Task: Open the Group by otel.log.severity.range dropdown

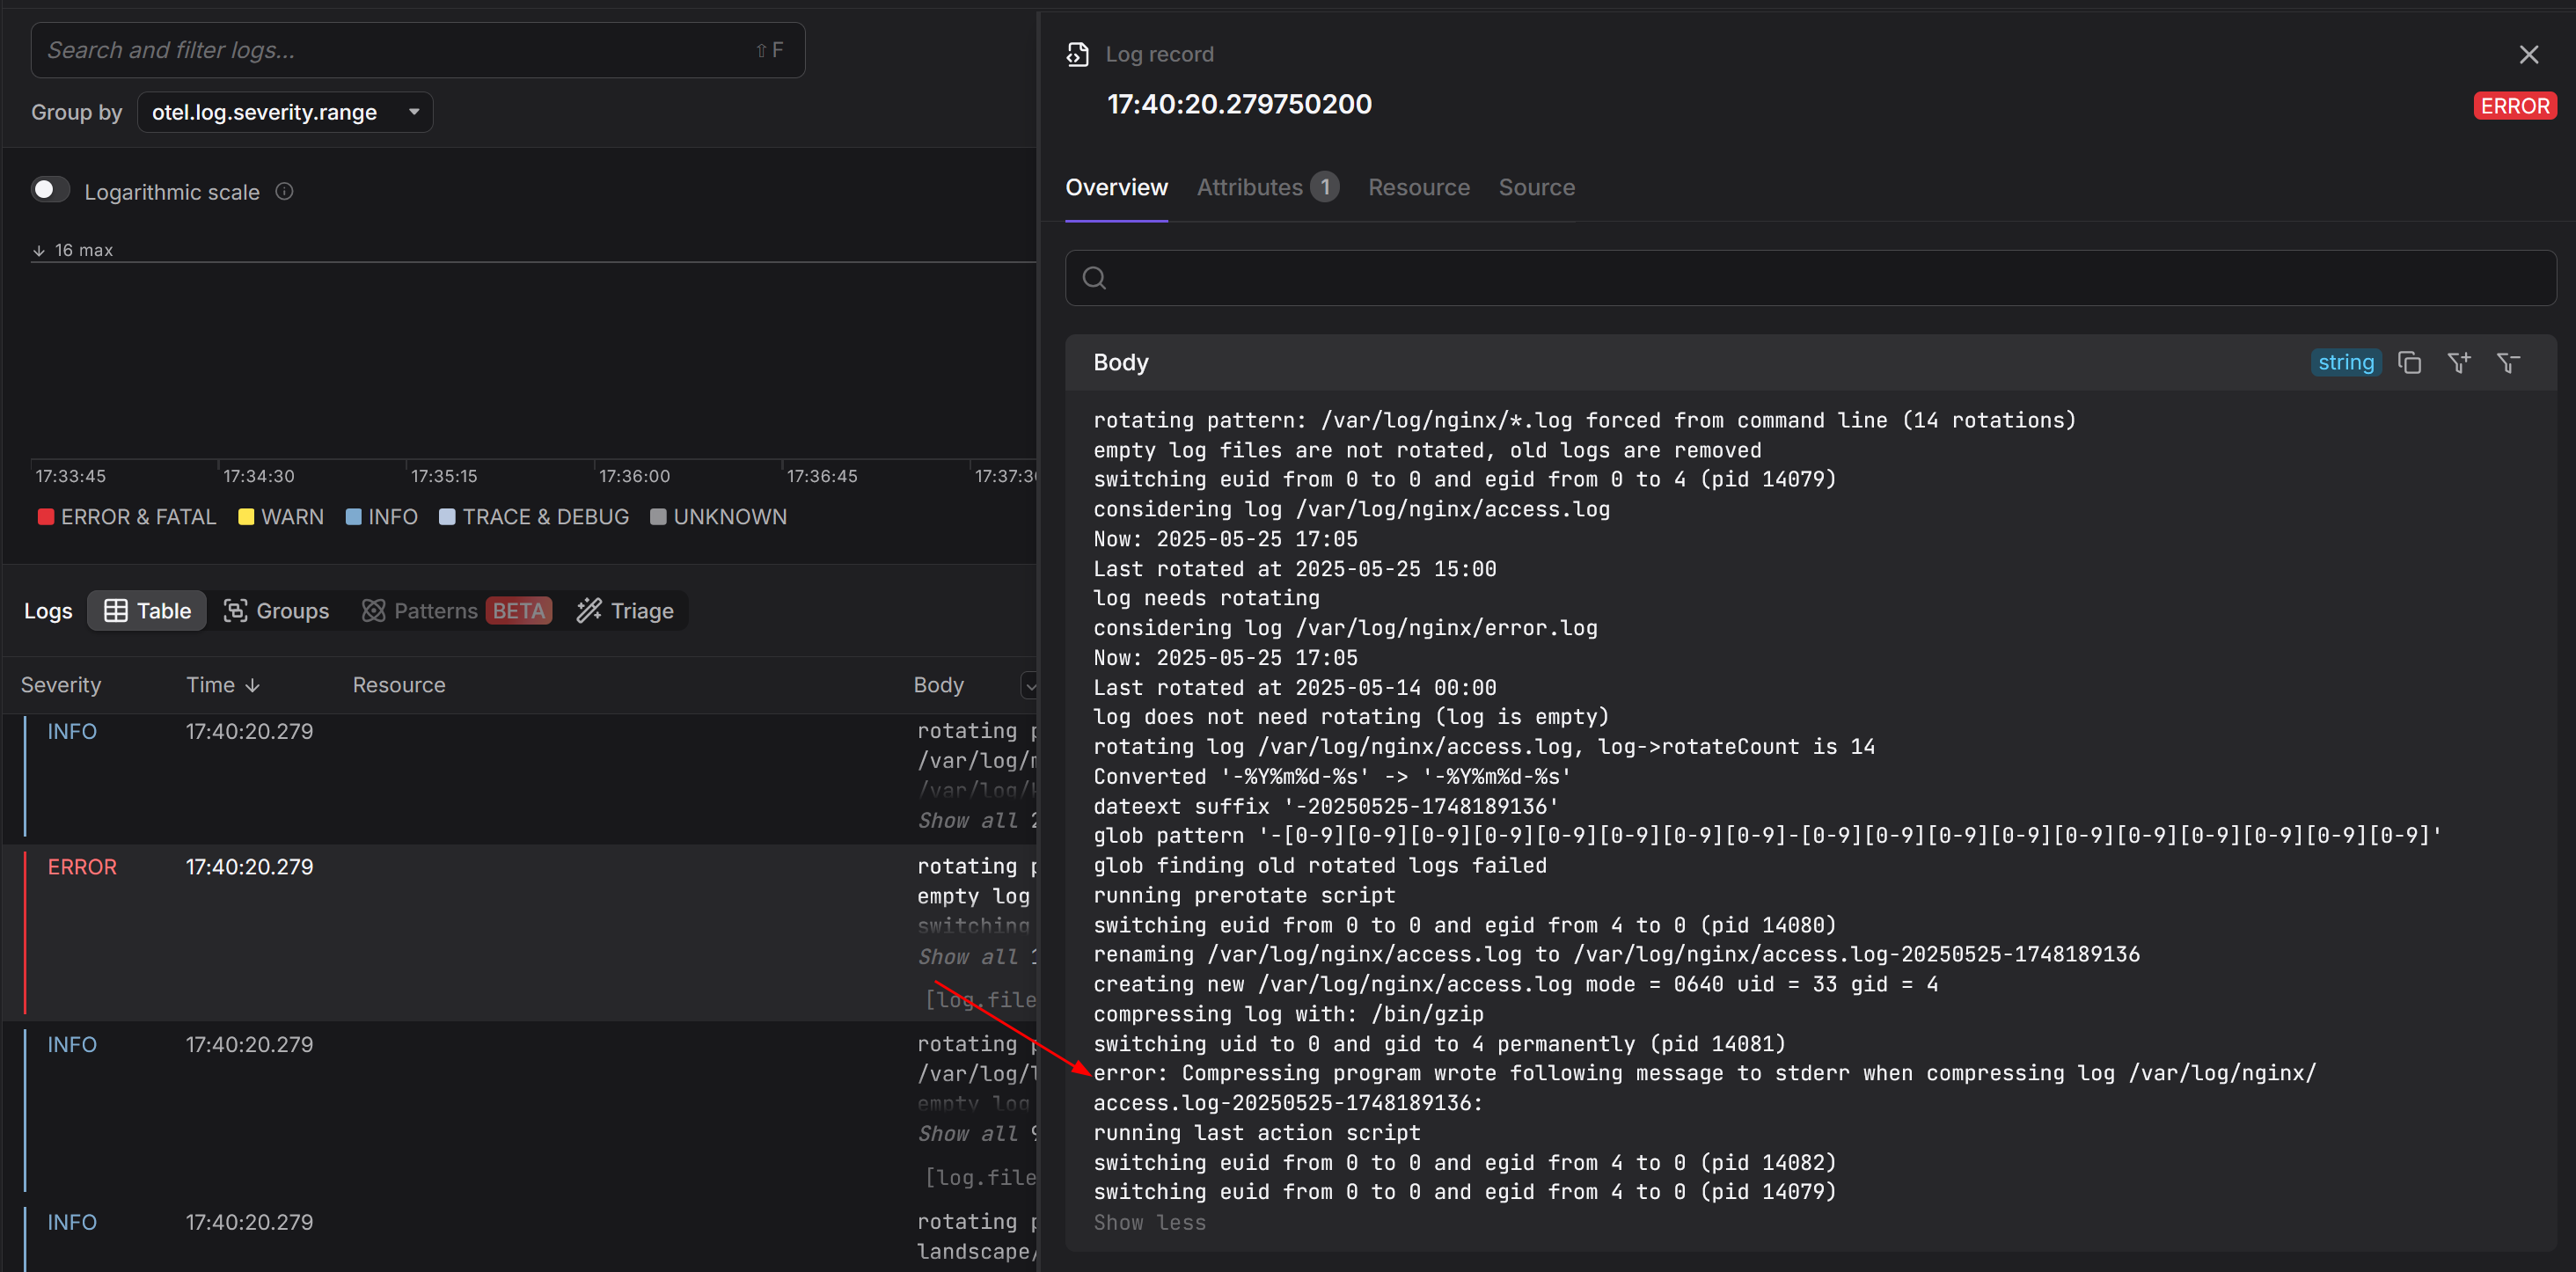Action: (x=285, y=112)
